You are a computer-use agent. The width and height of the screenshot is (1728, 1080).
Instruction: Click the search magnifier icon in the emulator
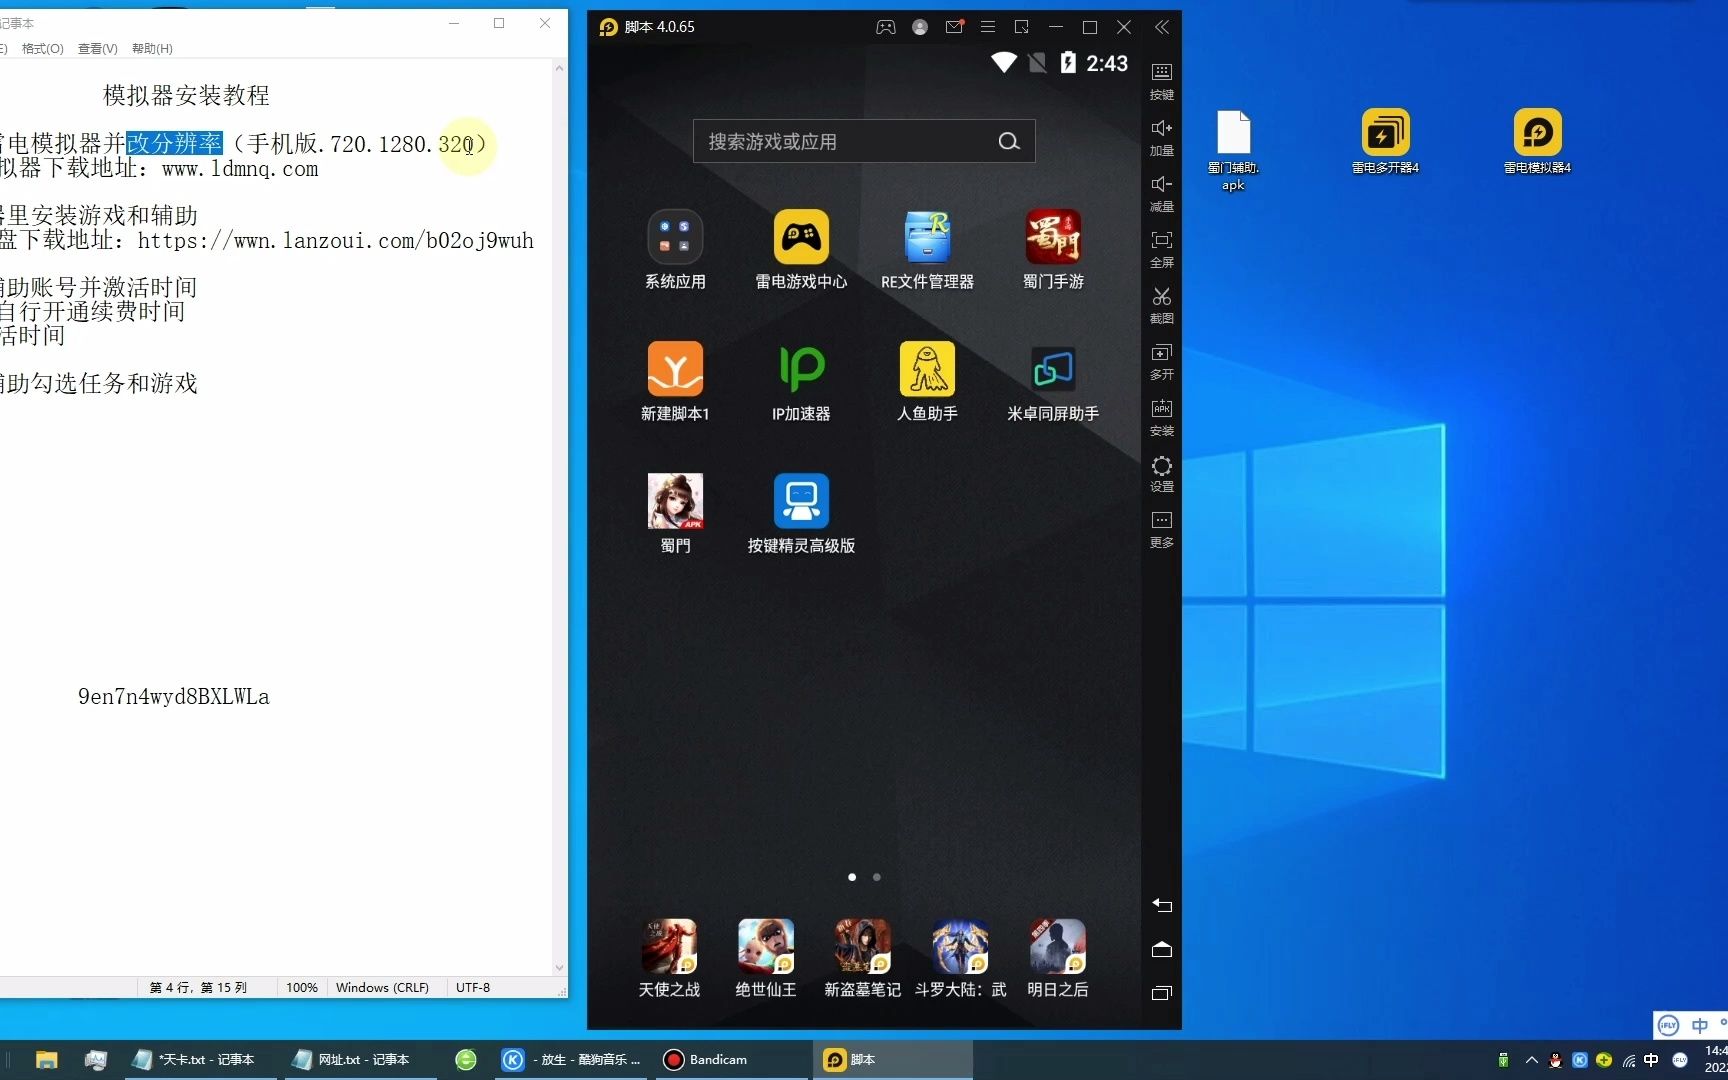[1009, 142]
